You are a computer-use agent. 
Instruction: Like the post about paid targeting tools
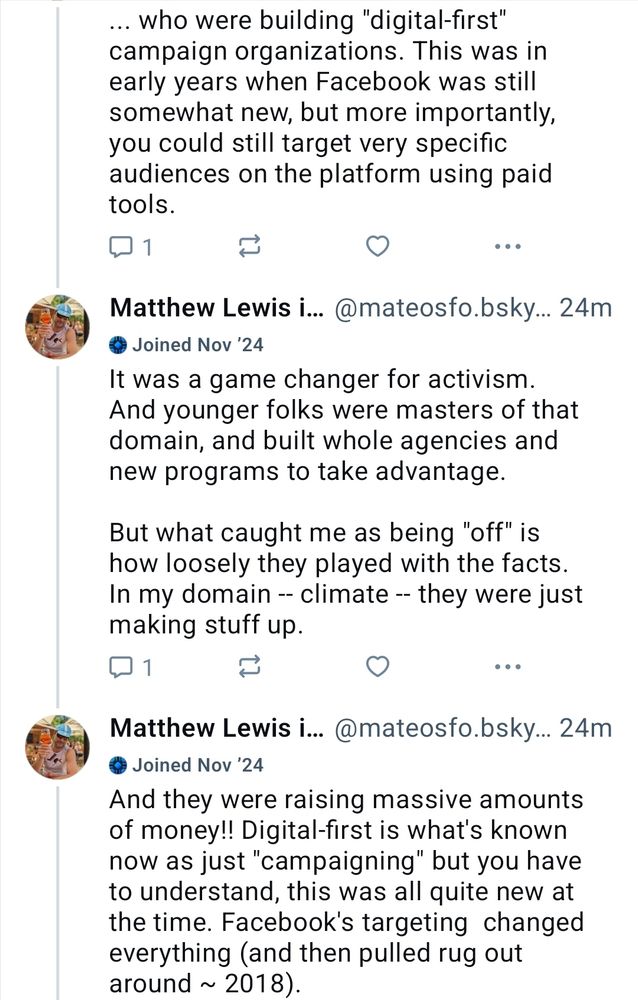pyautogui.click(x=377, y=246)
